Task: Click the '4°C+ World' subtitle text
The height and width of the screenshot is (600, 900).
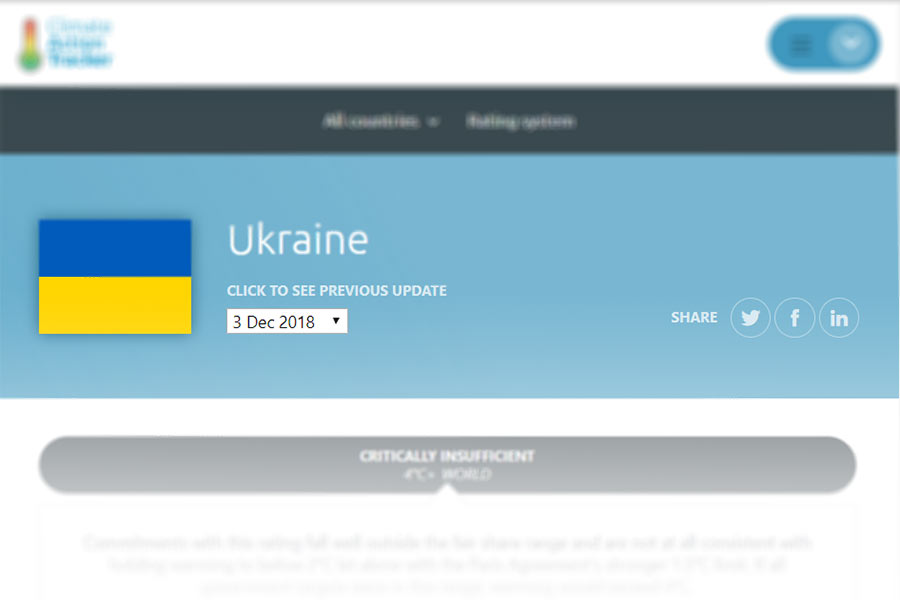Action: 447,475
